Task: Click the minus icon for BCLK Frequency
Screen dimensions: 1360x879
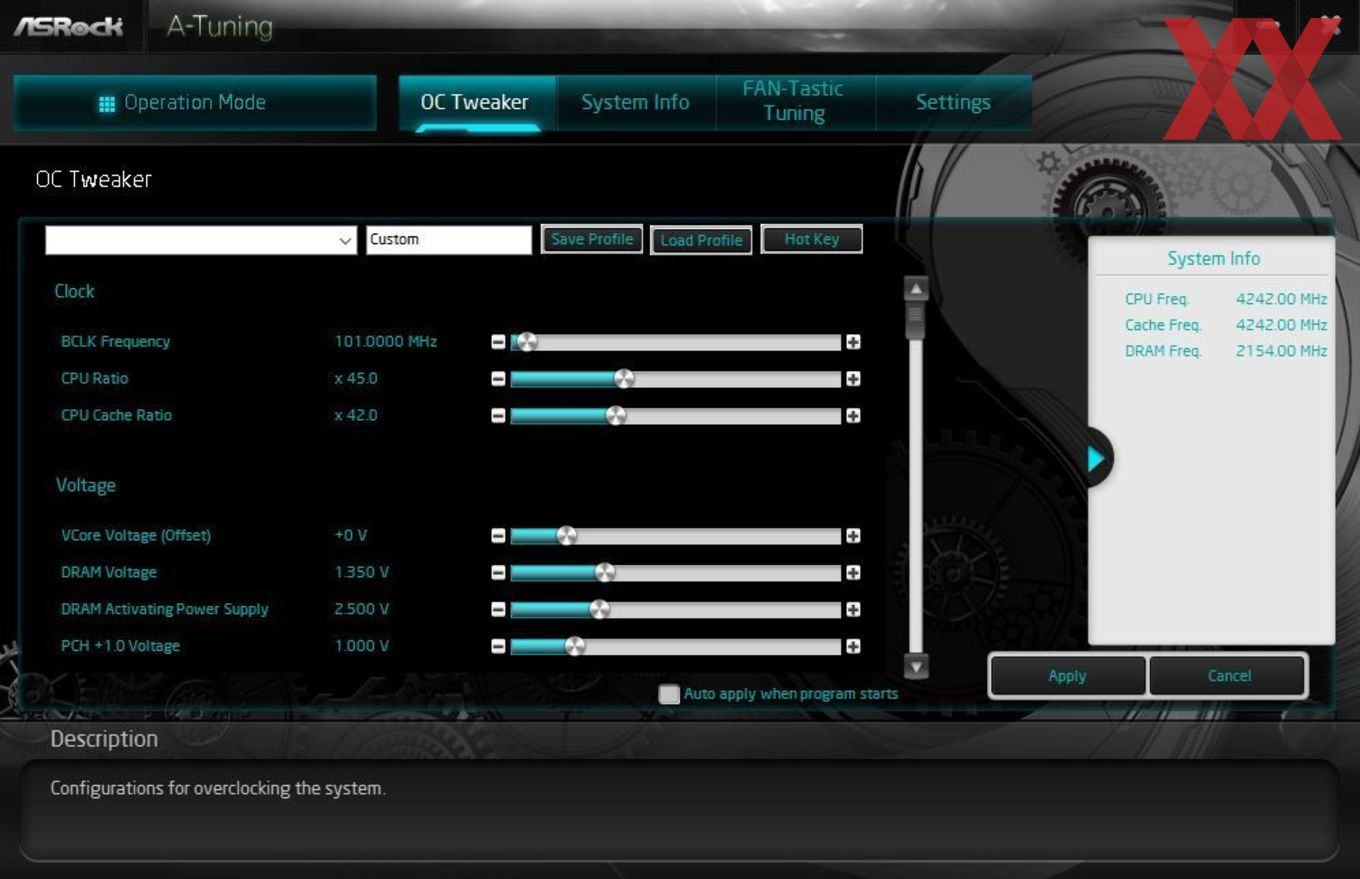Action: coord(498,342)
